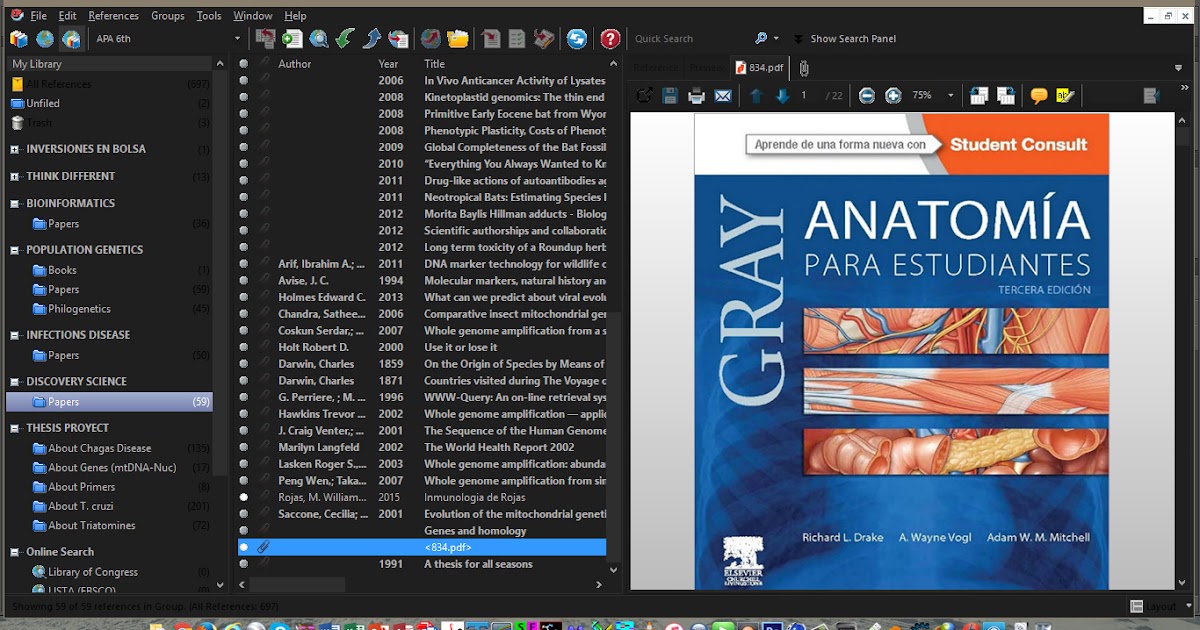Add a Sticky Note comment icon
This screenshot has width=1200, height=630.
click(1039, 96)
